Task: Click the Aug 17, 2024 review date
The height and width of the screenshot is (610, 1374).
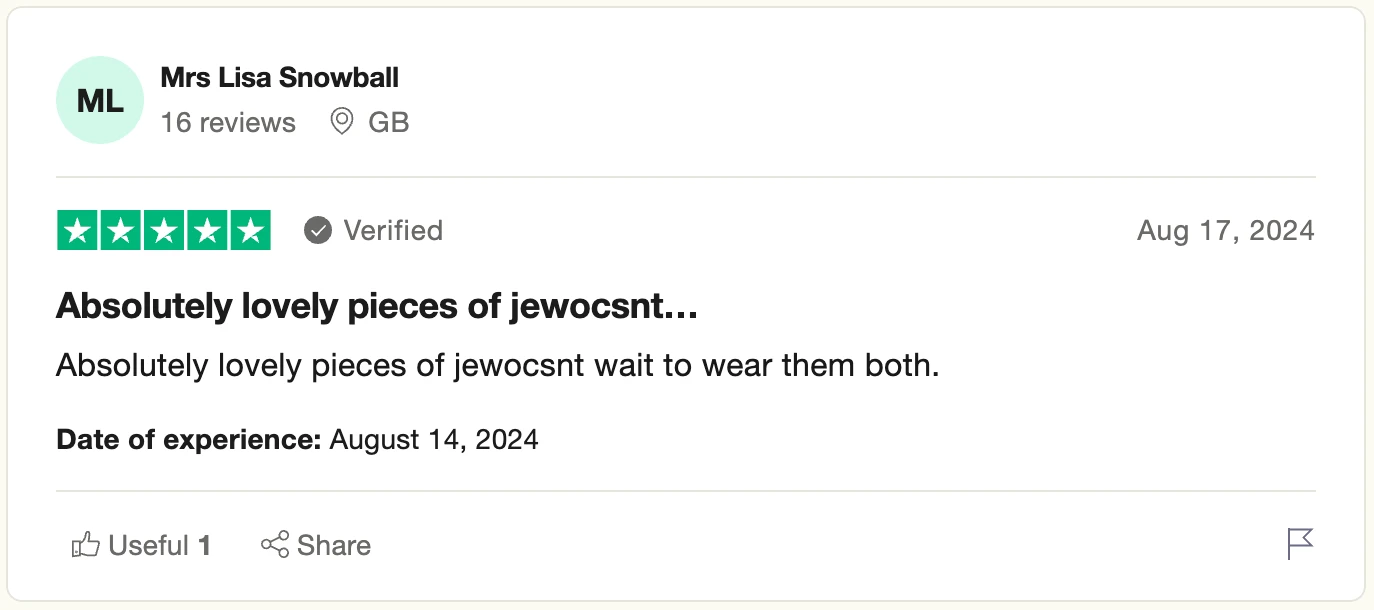Action: pyautogui.click(x=1225, y=231)
